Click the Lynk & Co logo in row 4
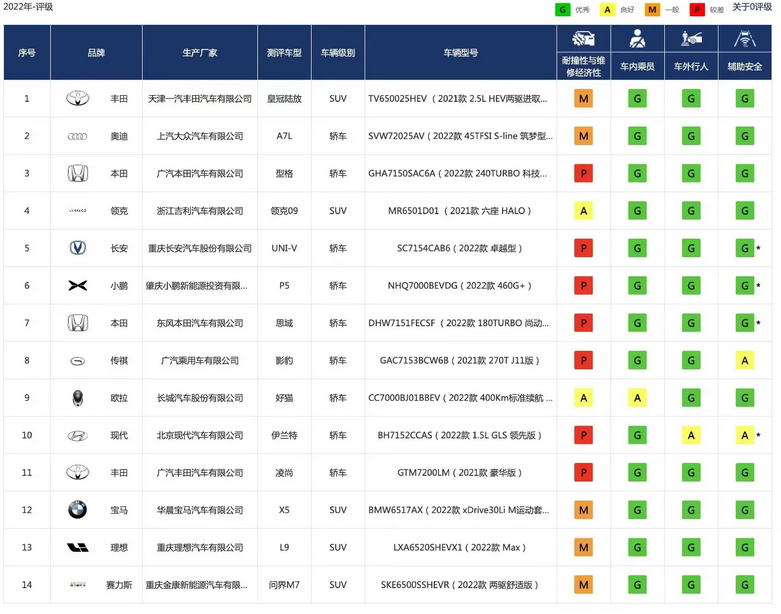Screen dimensions: 781x614 [78, 211]
